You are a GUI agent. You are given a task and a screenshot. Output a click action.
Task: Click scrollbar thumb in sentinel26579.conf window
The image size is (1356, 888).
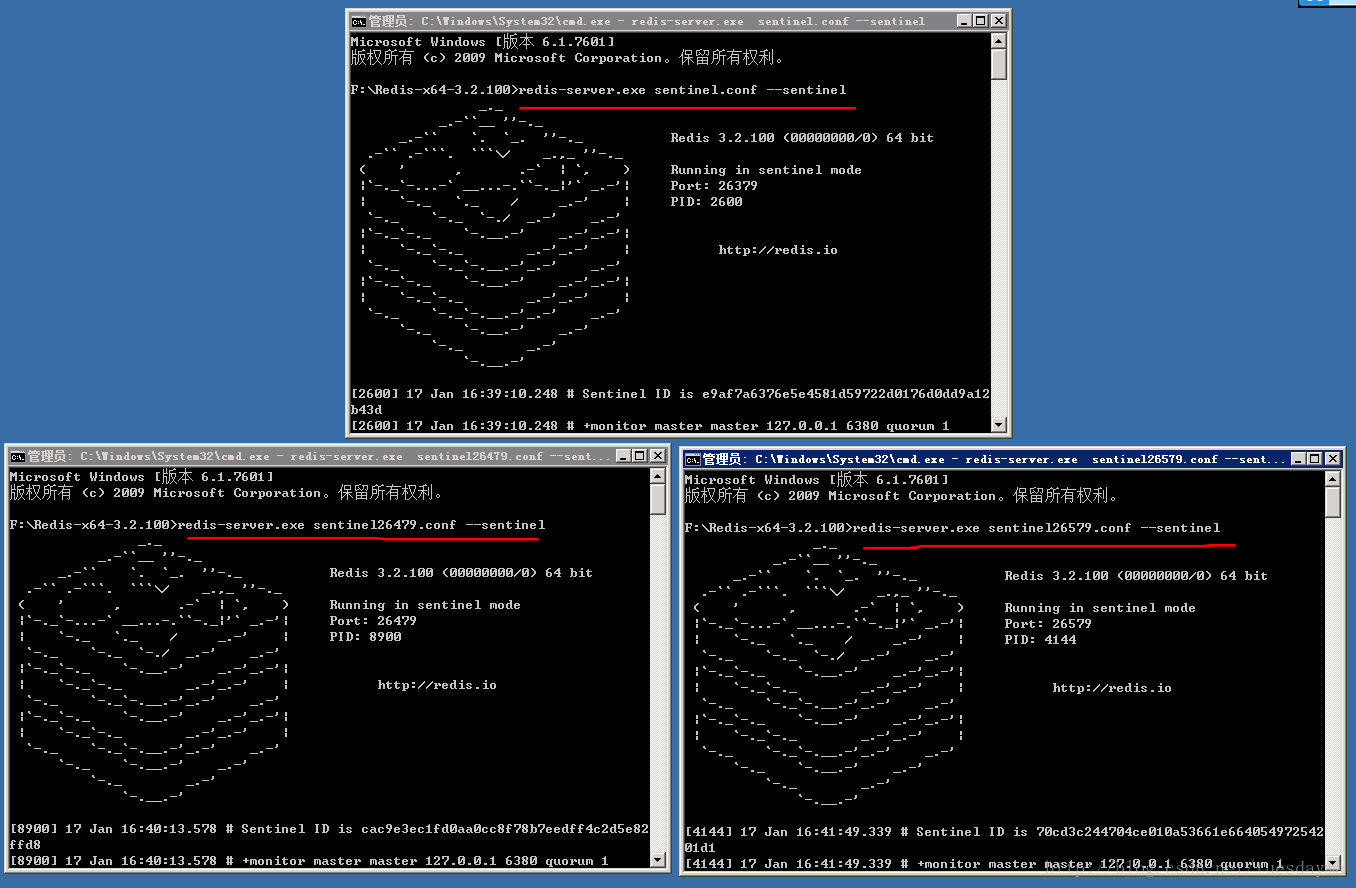tap(1332, 502)
